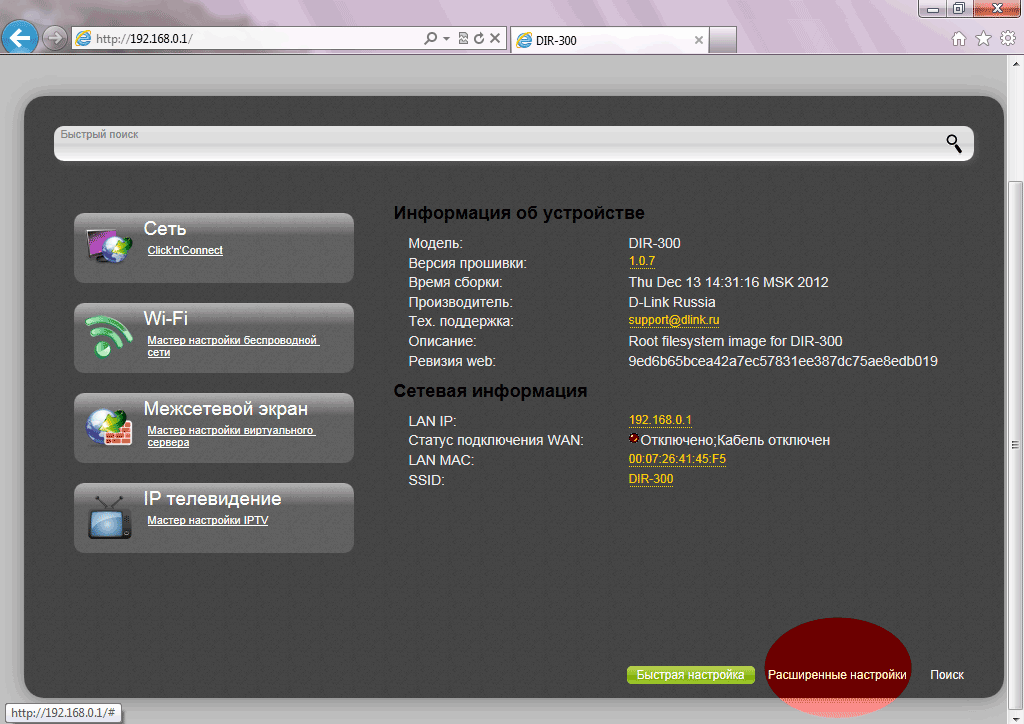Stop loading with the X icon in address bar
The image size is (1024, 724).
pyautogui.click(x=495, y=39)
